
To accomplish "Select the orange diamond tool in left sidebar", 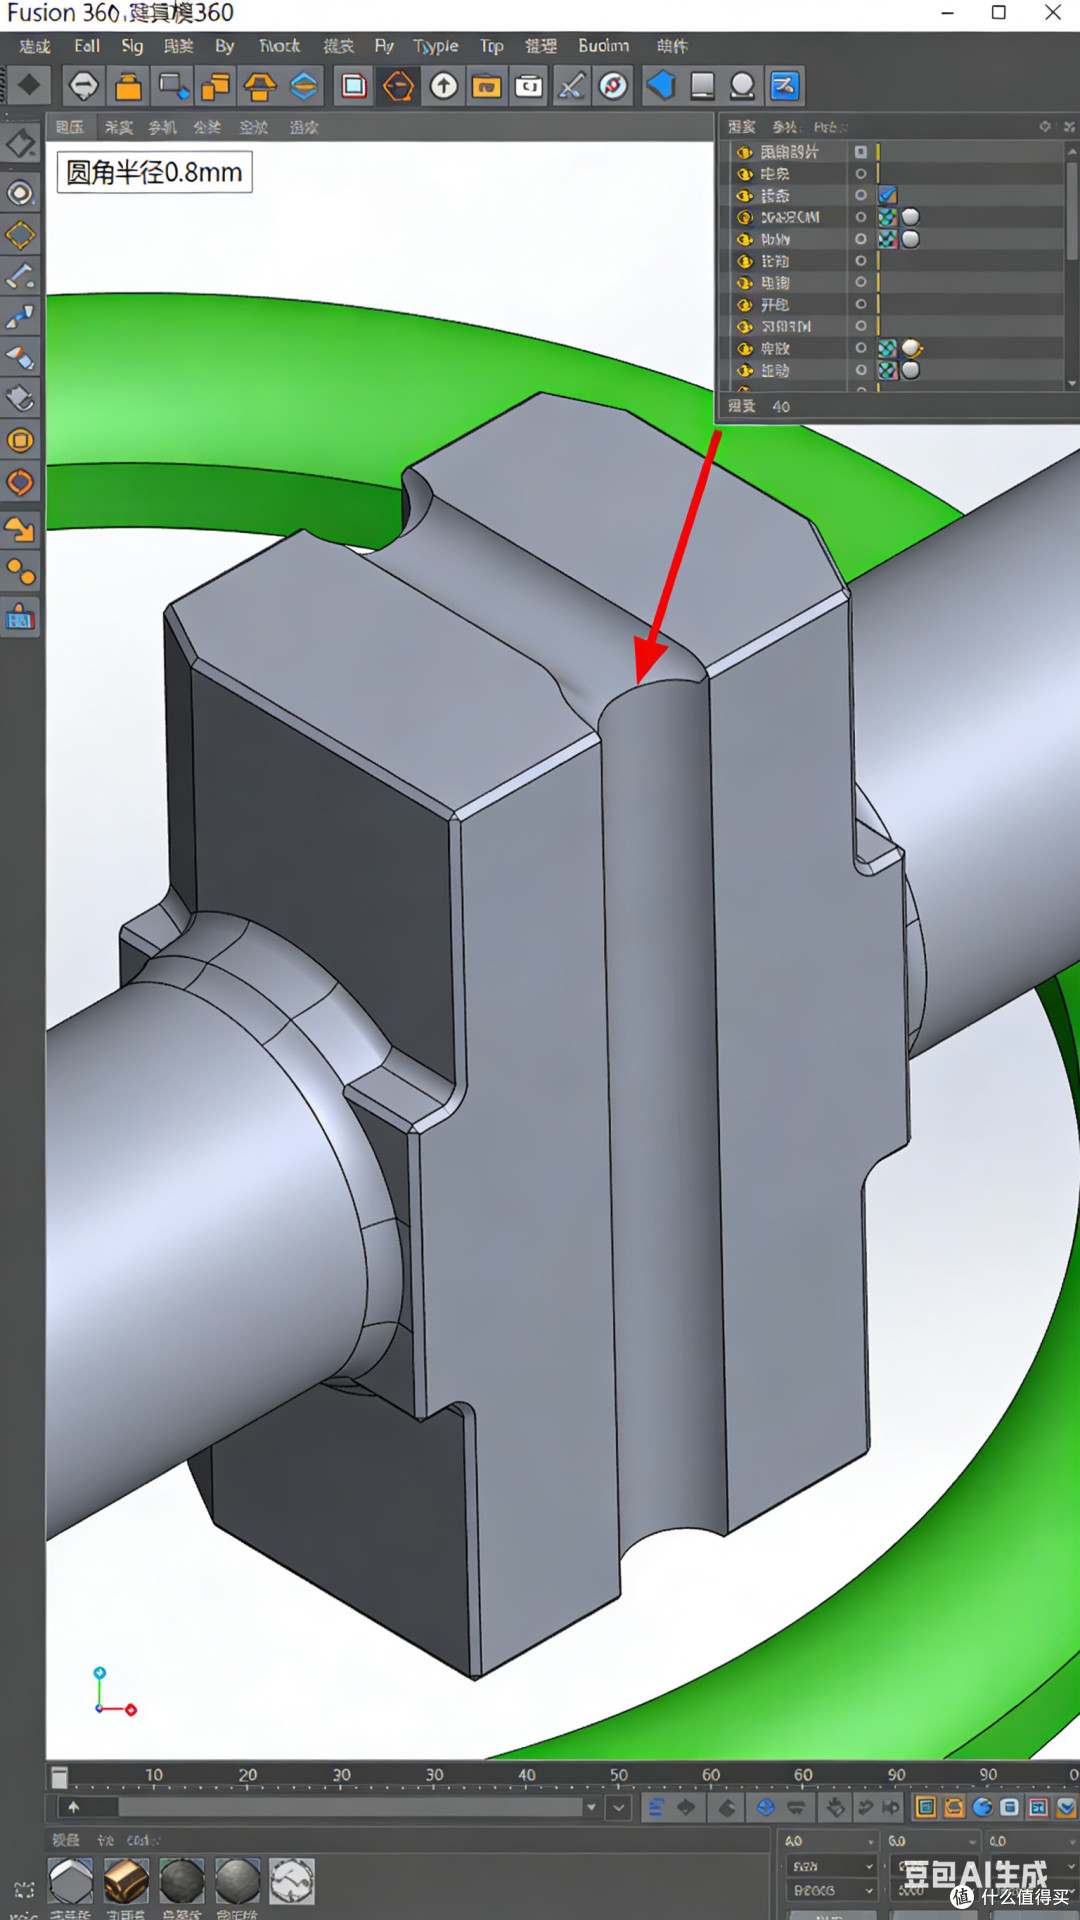I will (21, 236).
